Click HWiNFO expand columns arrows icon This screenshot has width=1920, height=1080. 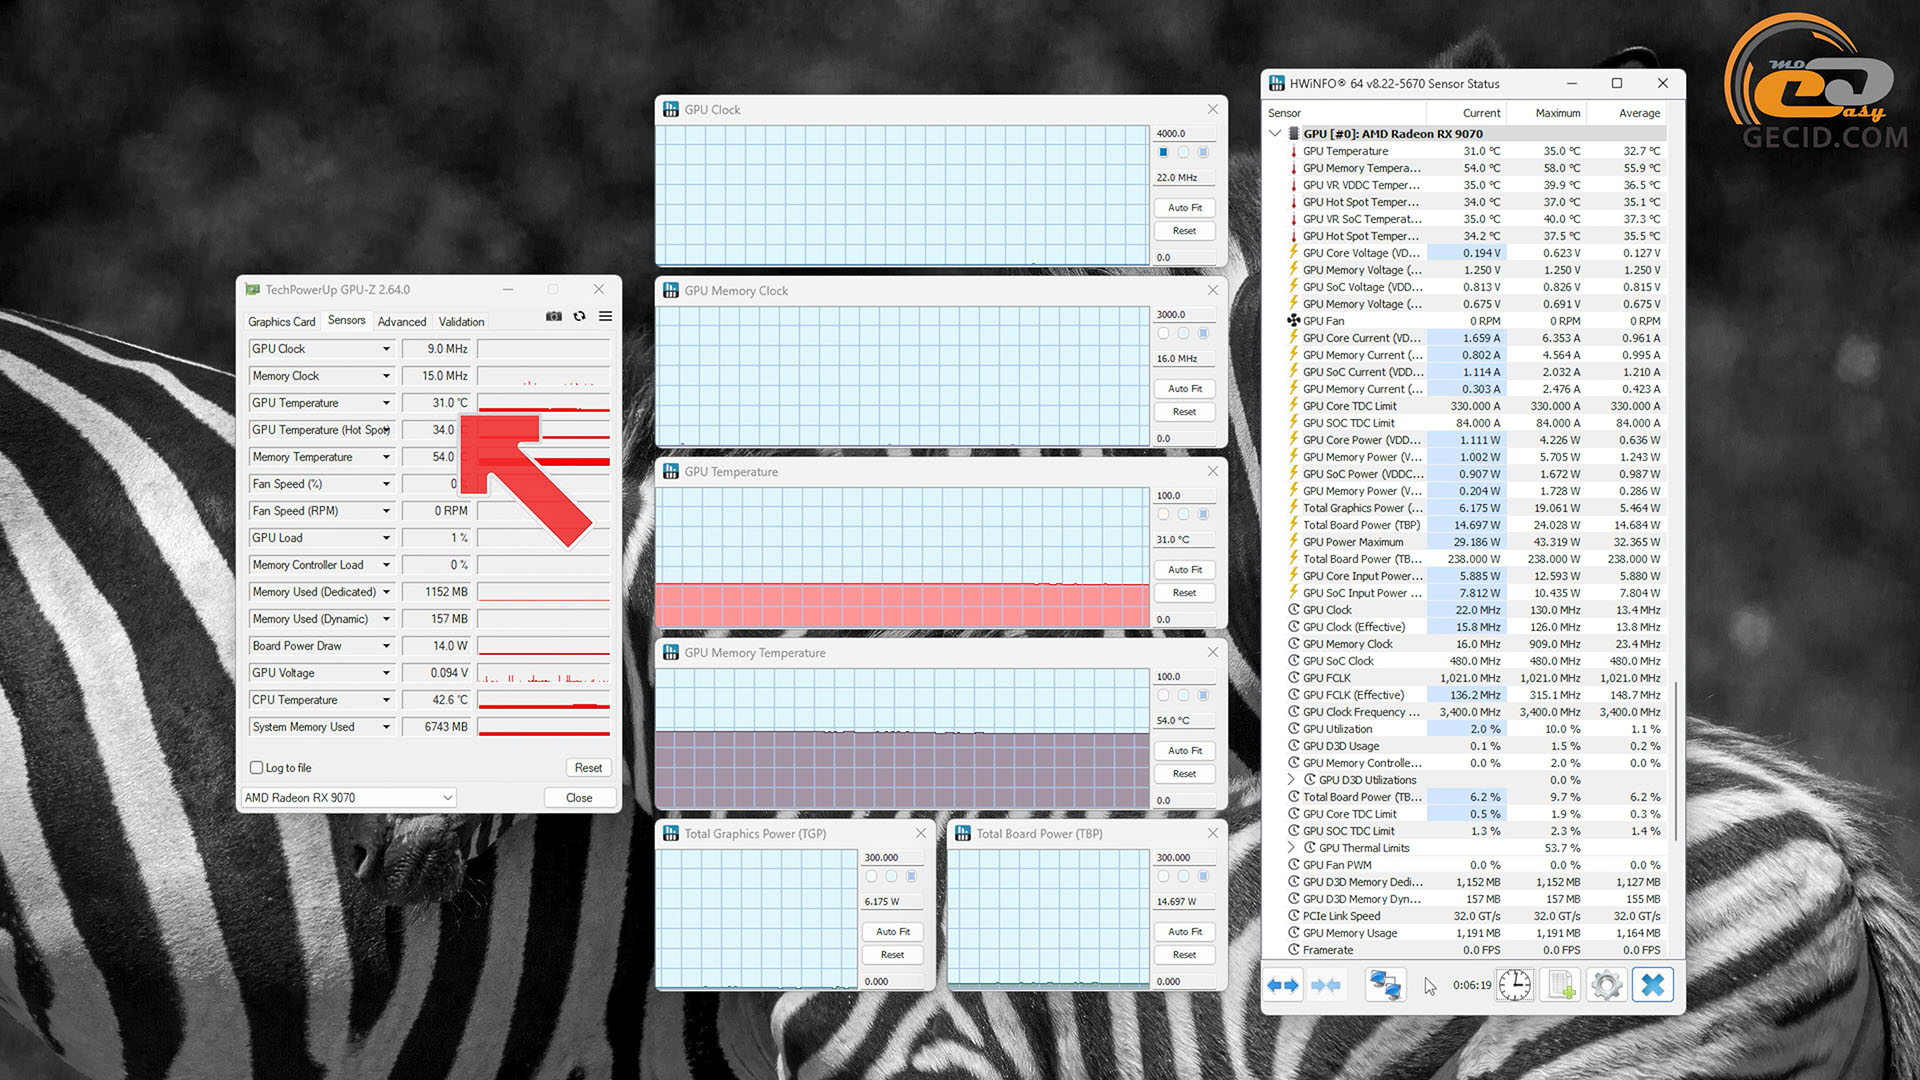(1283, 985)
